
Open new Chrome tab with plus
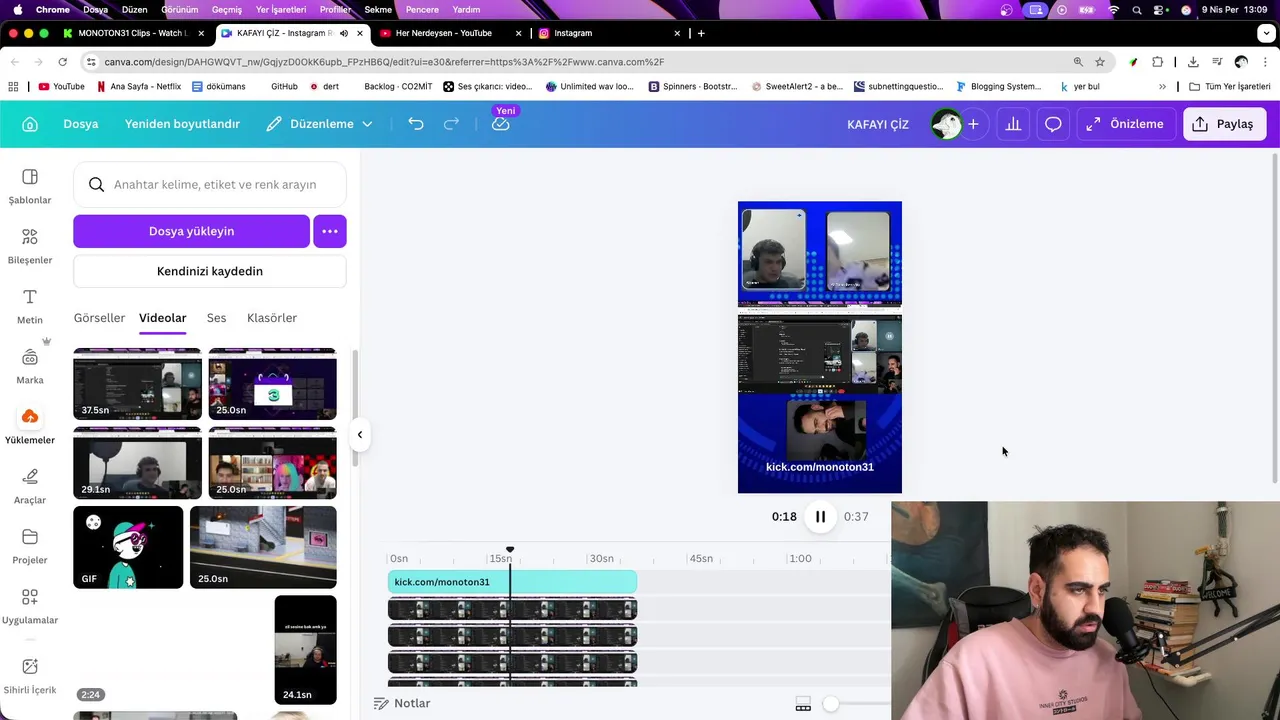click(701, 33)
